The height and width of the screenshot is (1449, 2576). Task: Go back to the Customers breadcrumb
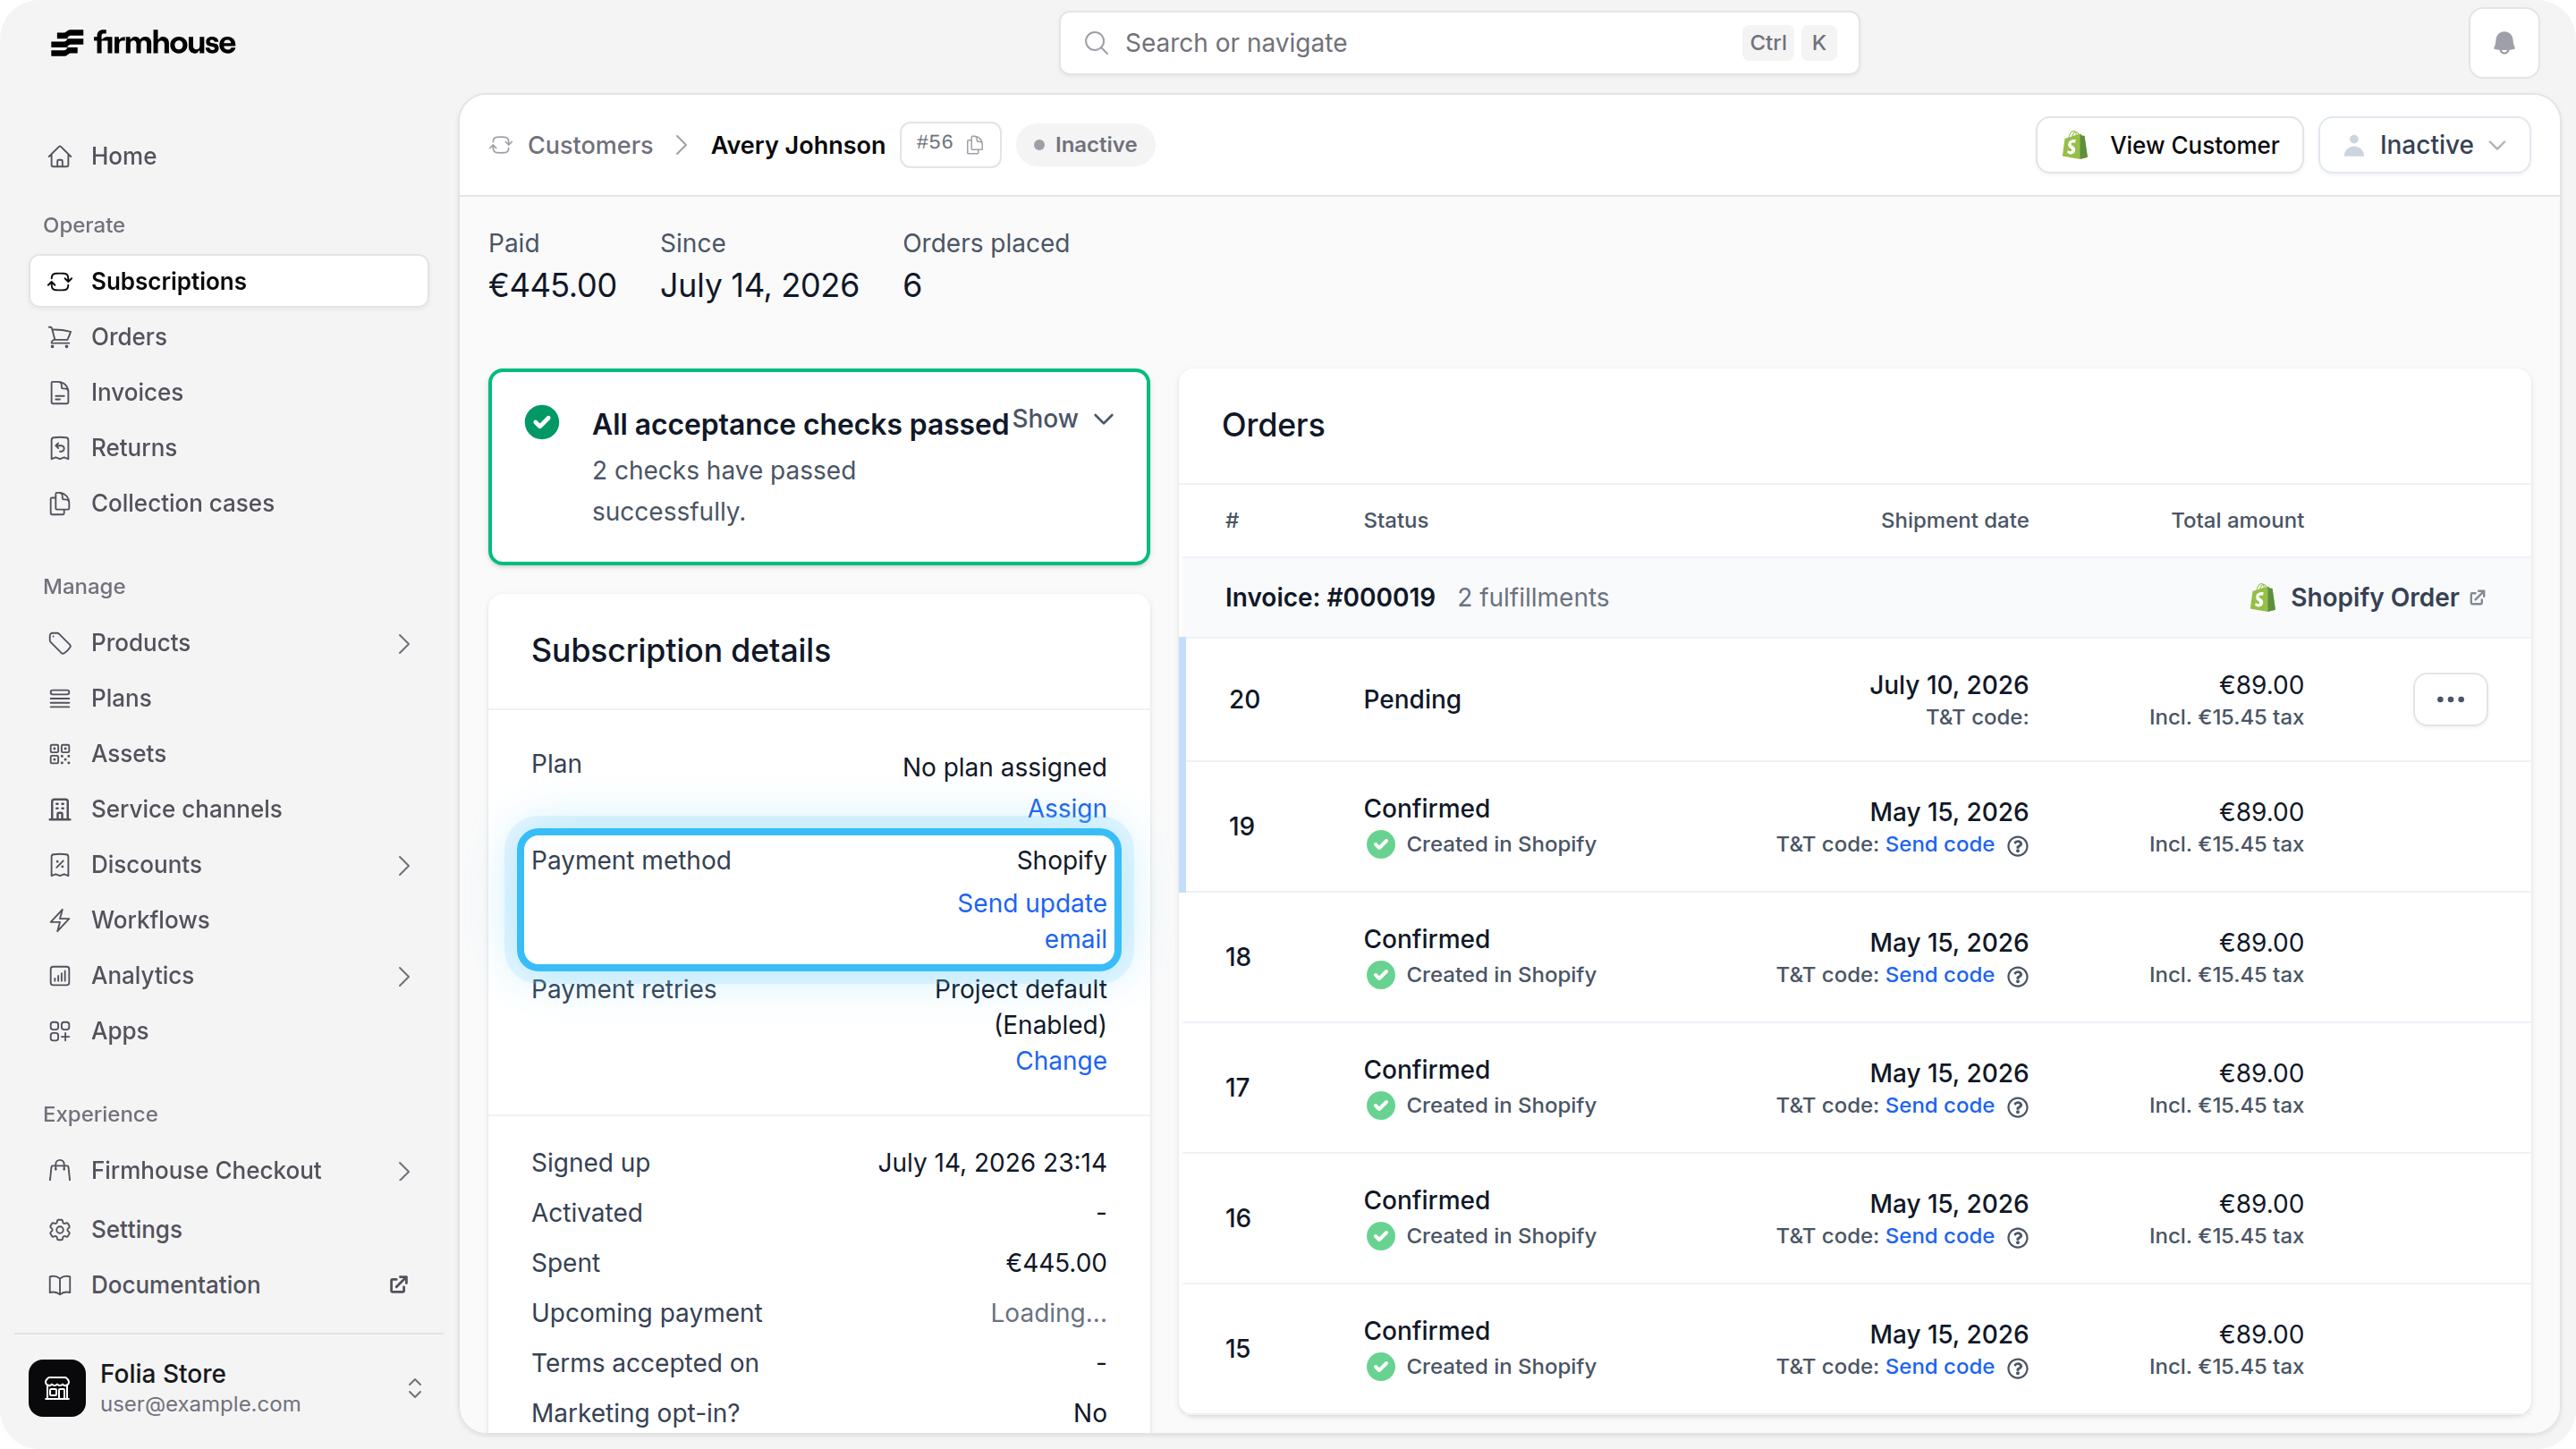point(590,145)
